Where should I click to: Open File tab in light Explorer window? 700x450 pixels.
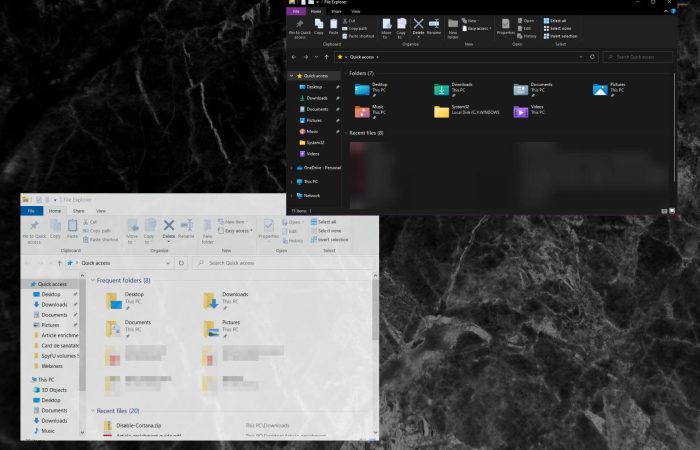[x=32, y=211]
